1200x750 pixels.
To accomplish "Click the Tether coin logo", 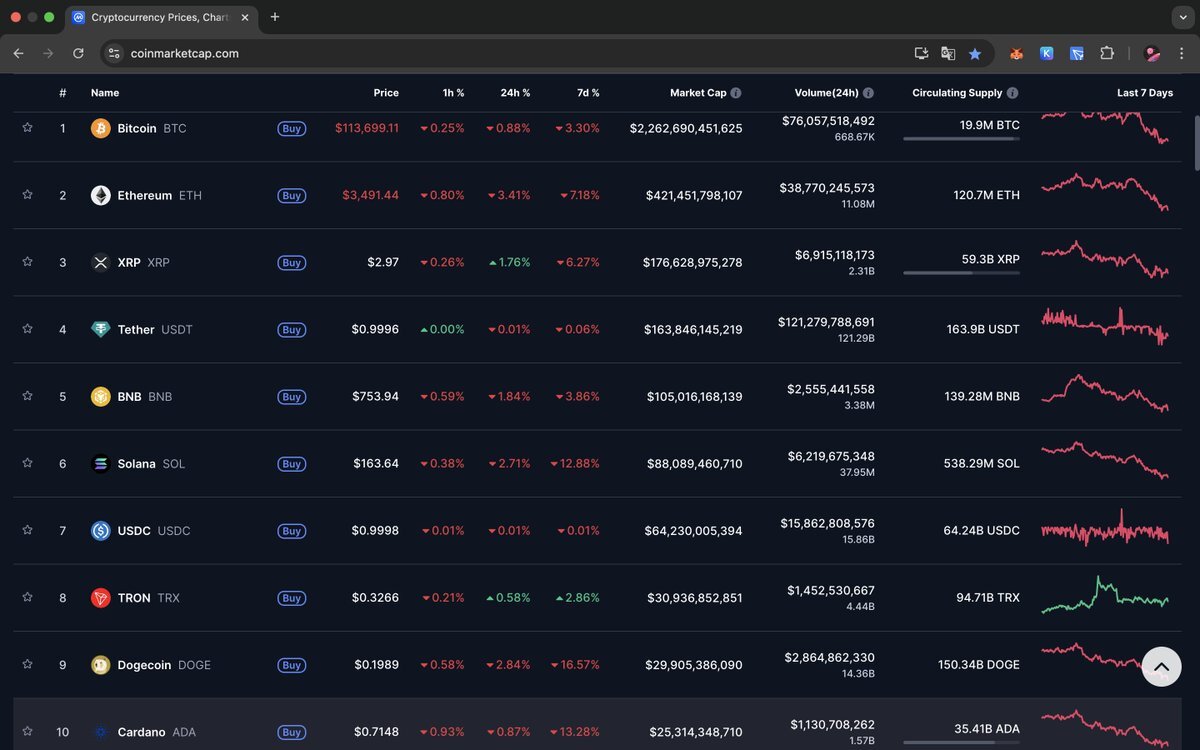I will pos(100,329).
